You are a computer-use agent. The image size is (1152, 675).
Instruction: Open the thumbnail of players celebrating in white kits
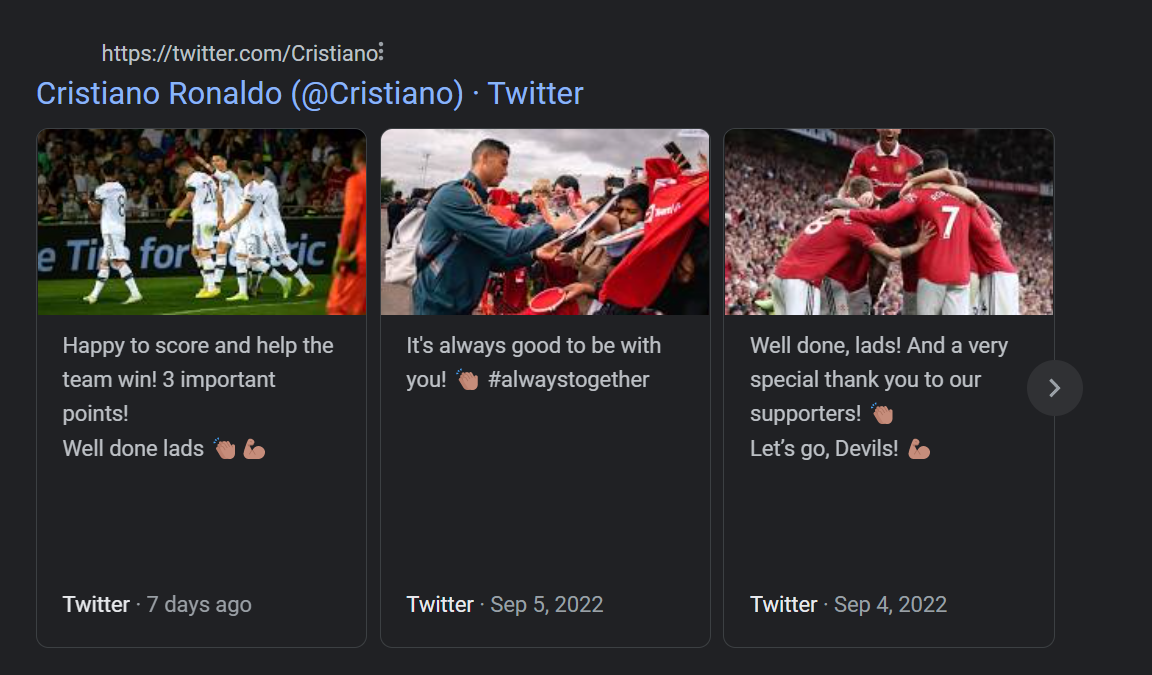point(202,222)
